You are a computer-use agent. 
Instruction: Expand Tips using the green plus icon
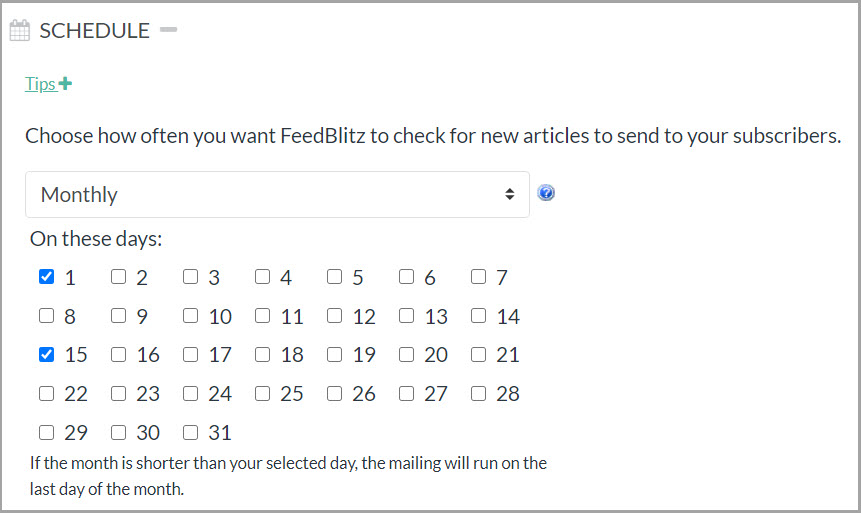pyautogui.click(x=65, y=84)
